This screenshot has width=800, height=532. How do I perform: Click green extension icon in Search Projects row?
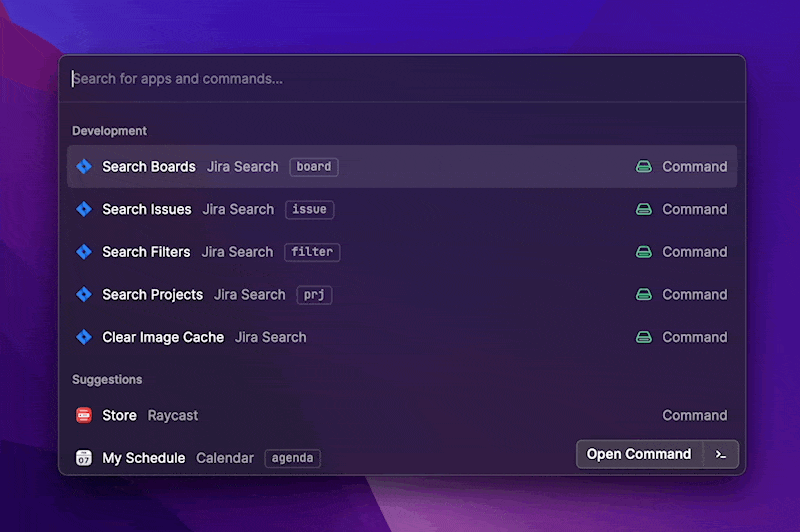click(643, 294)
